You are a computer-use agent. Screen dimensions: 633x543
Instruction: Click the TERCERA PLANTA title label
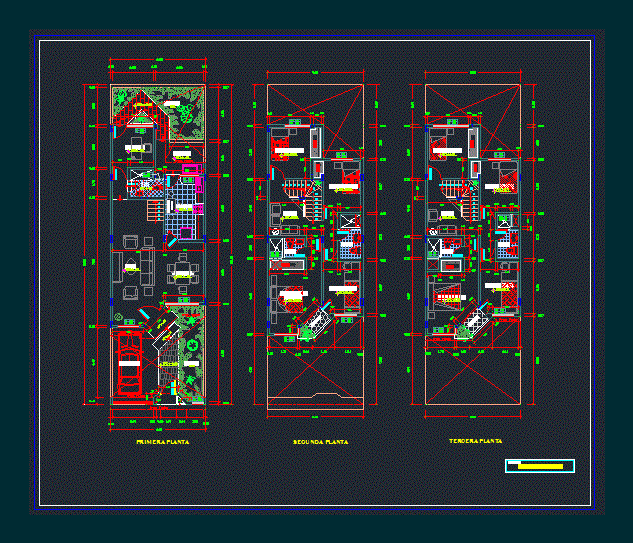474,440
